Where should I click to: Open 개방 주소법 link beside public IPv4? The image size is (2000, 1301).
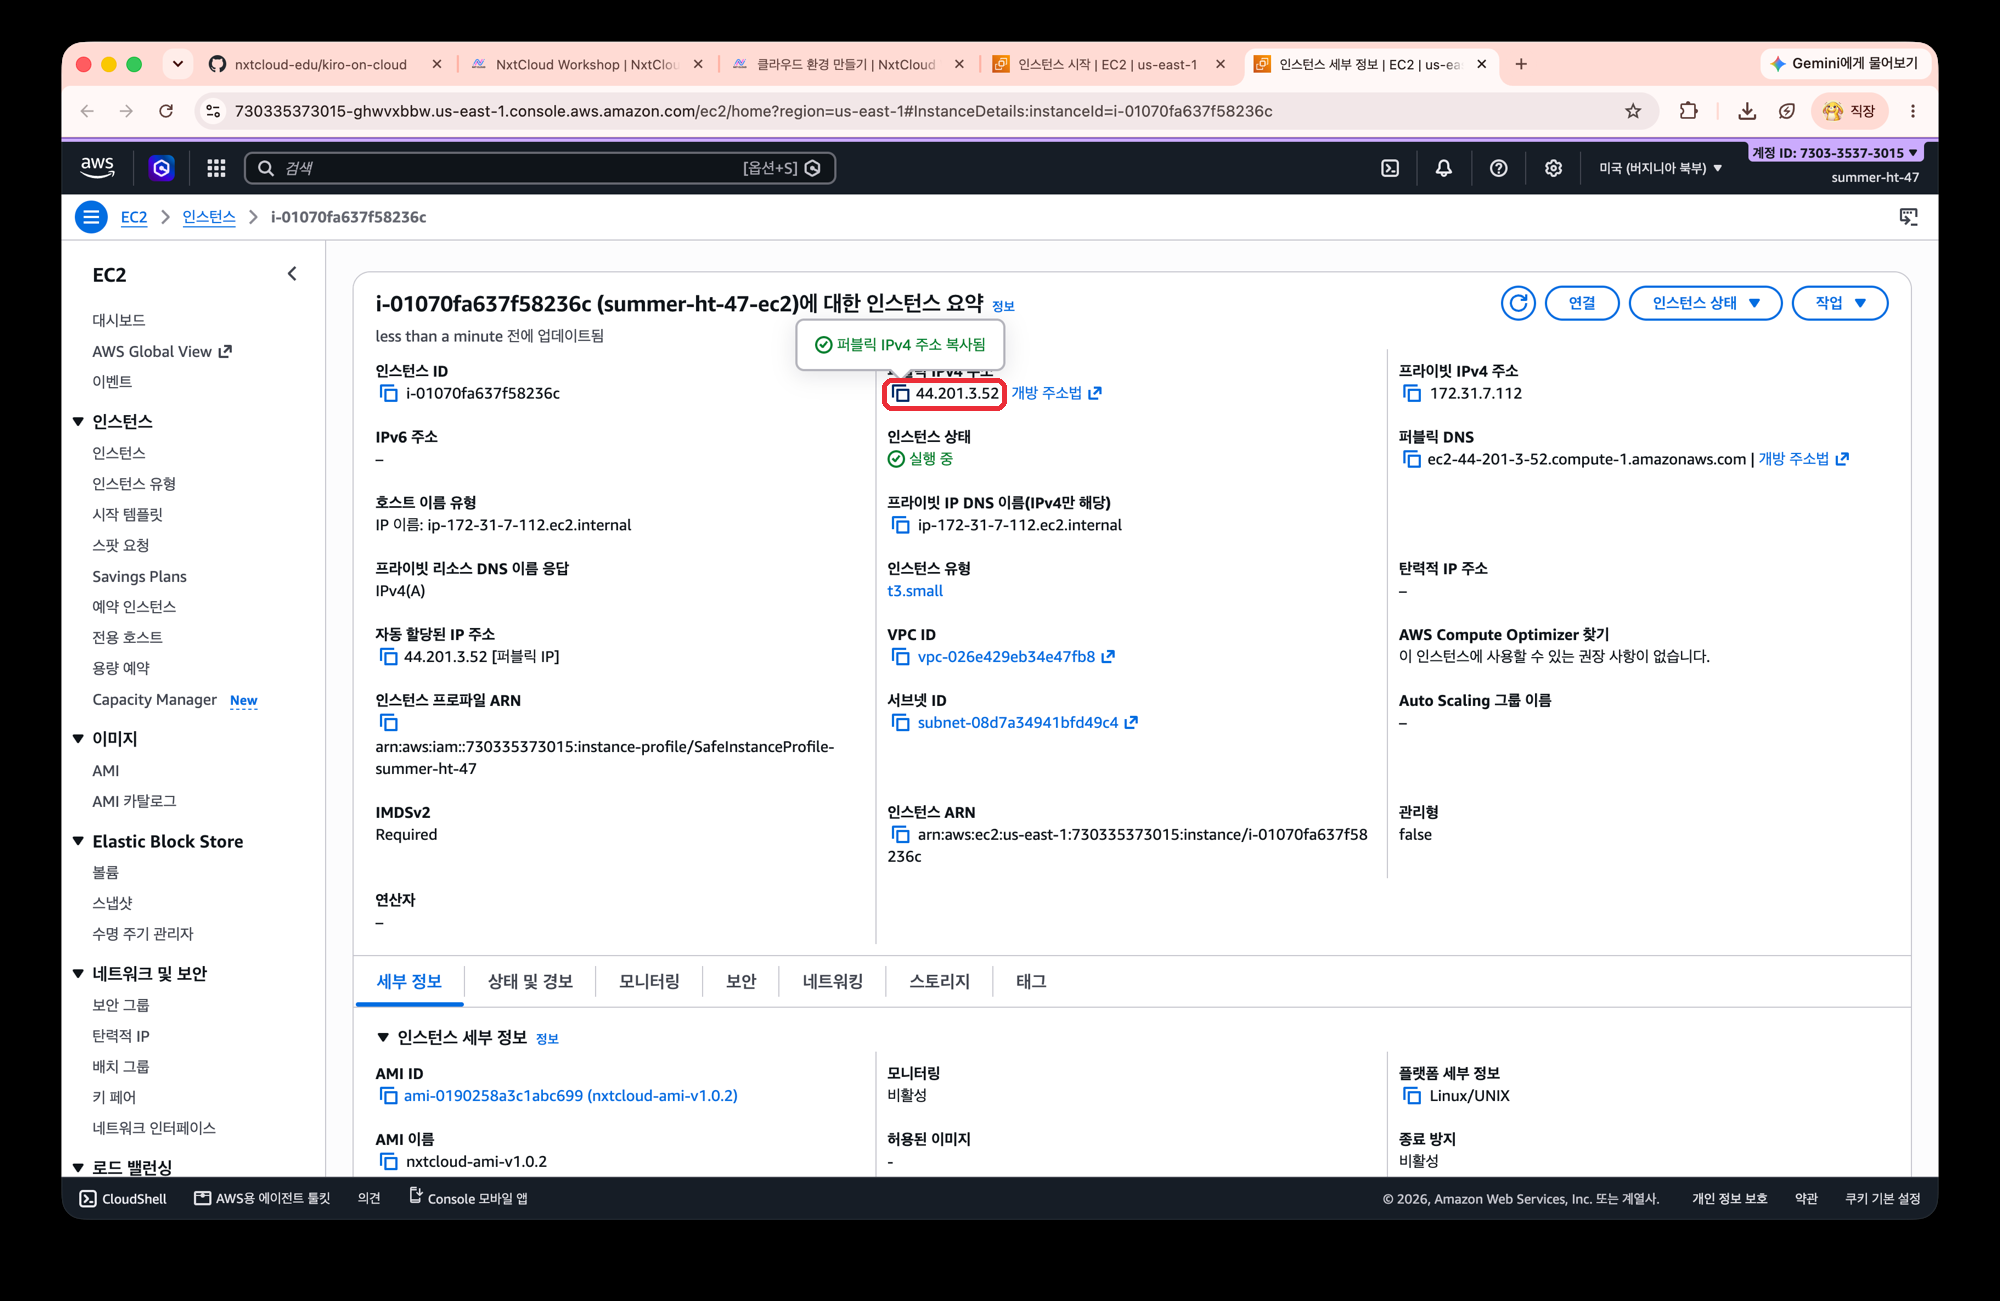click(1056, 394)
